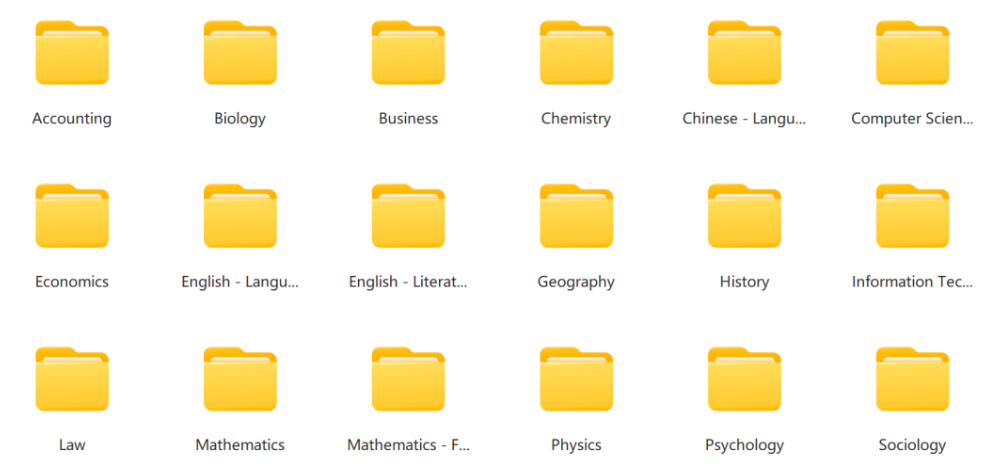Click the Biology folder icon
Image resolution: width=1000 pixels, height=471 pixels.
(x=240, y=54)
